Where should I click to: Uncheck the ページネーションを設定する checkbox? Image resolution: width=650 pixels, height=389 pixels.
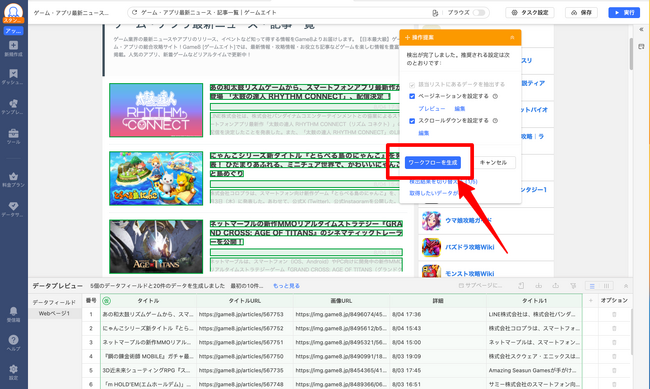click(x=412, y=96)
